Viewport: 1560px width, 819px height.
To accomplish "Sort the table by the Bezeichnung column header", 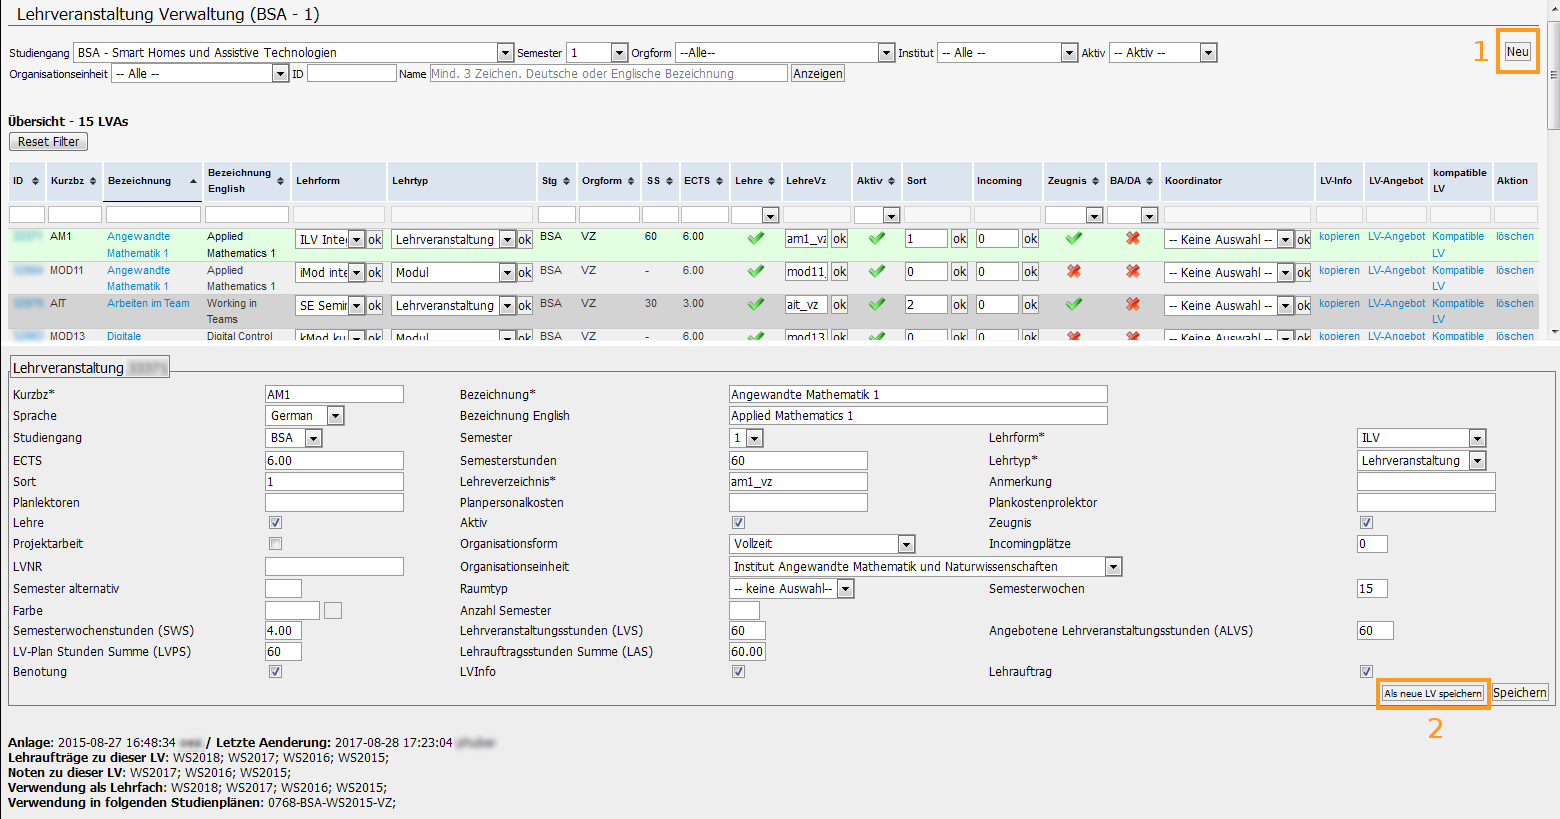I will 140,181.
